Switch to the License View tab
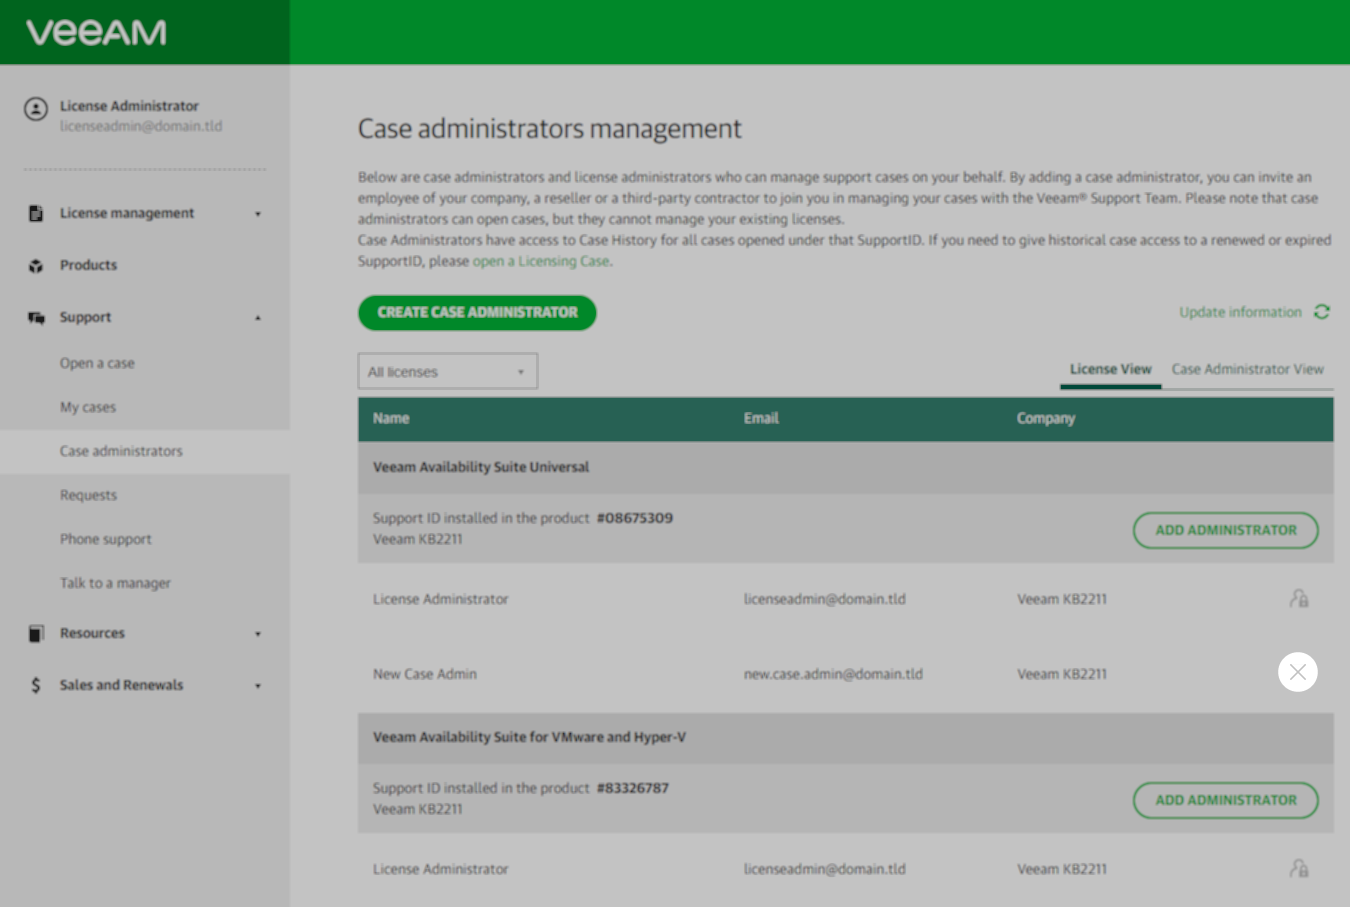 click(1110, 369)
